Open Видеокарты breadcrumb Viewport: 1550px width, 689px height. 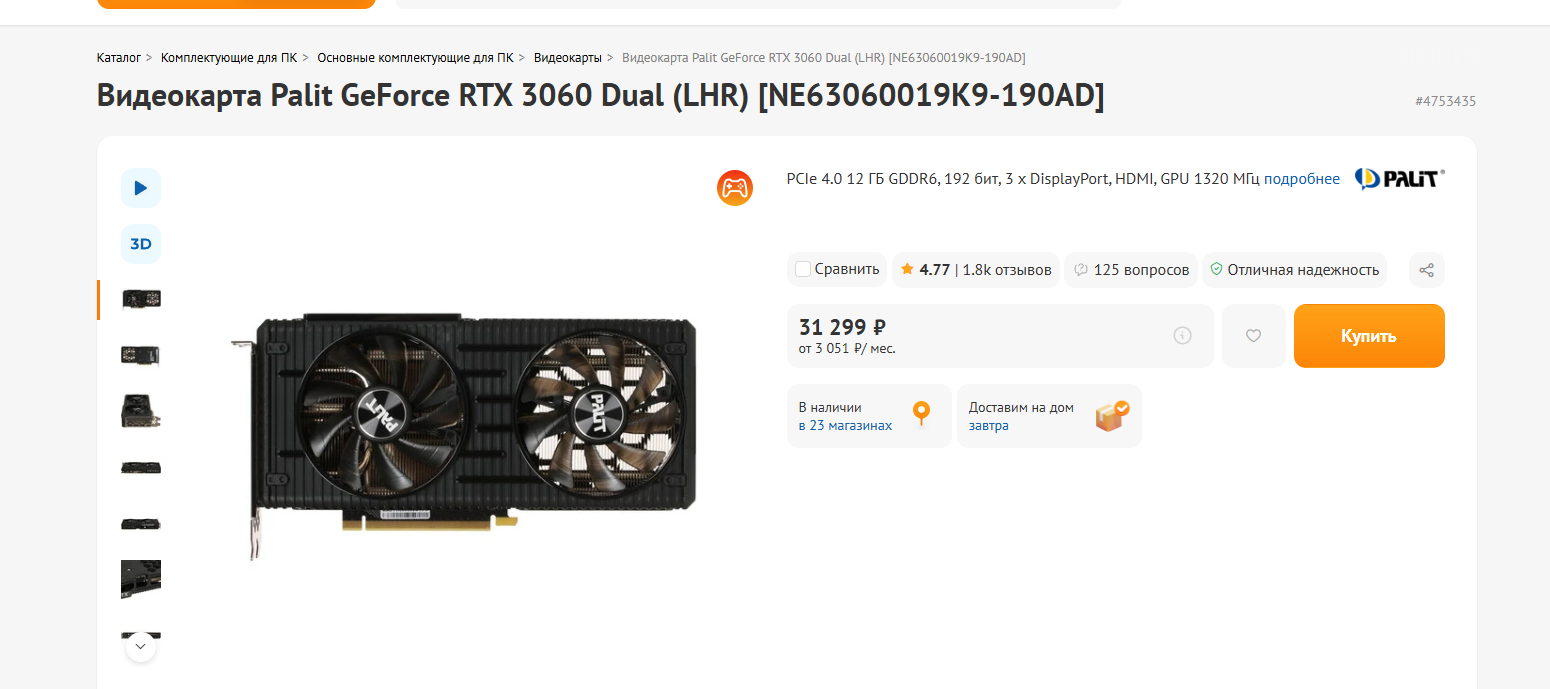coord(568,58)
